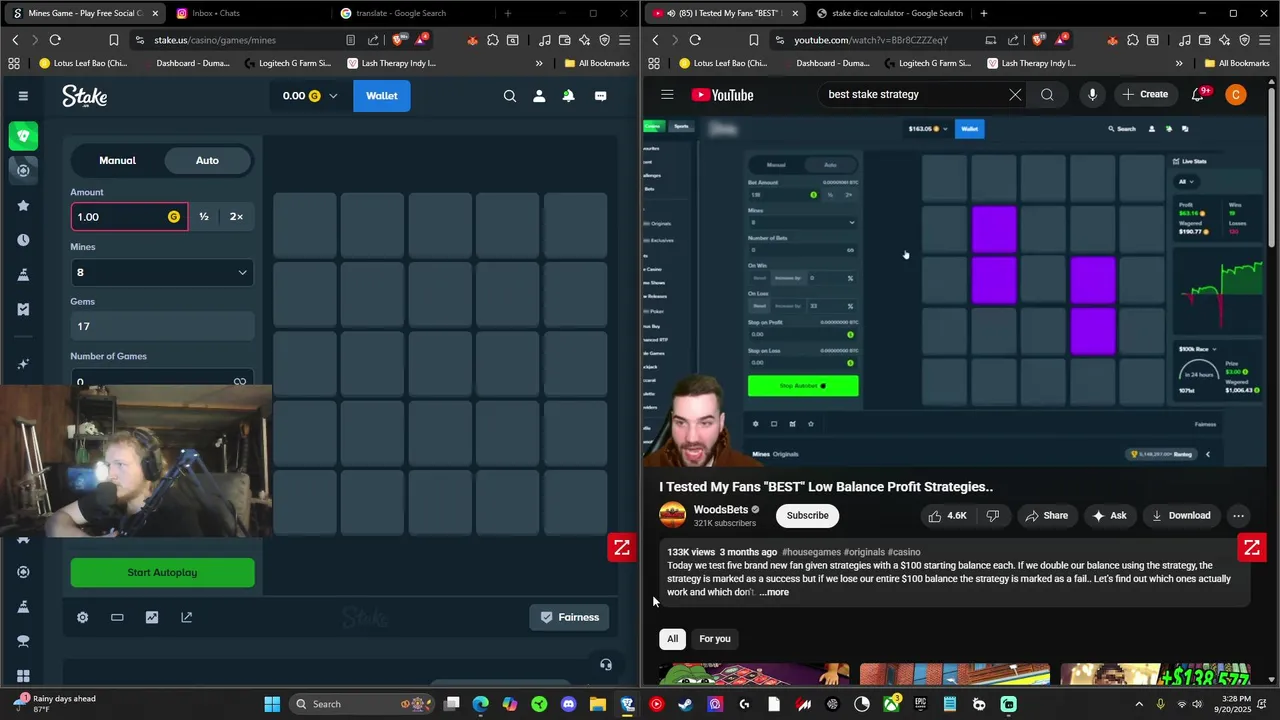The height and width of the screenshot is (720, 1280).
Task: Open Discord from the Windows taskbar
Action: 569,704
